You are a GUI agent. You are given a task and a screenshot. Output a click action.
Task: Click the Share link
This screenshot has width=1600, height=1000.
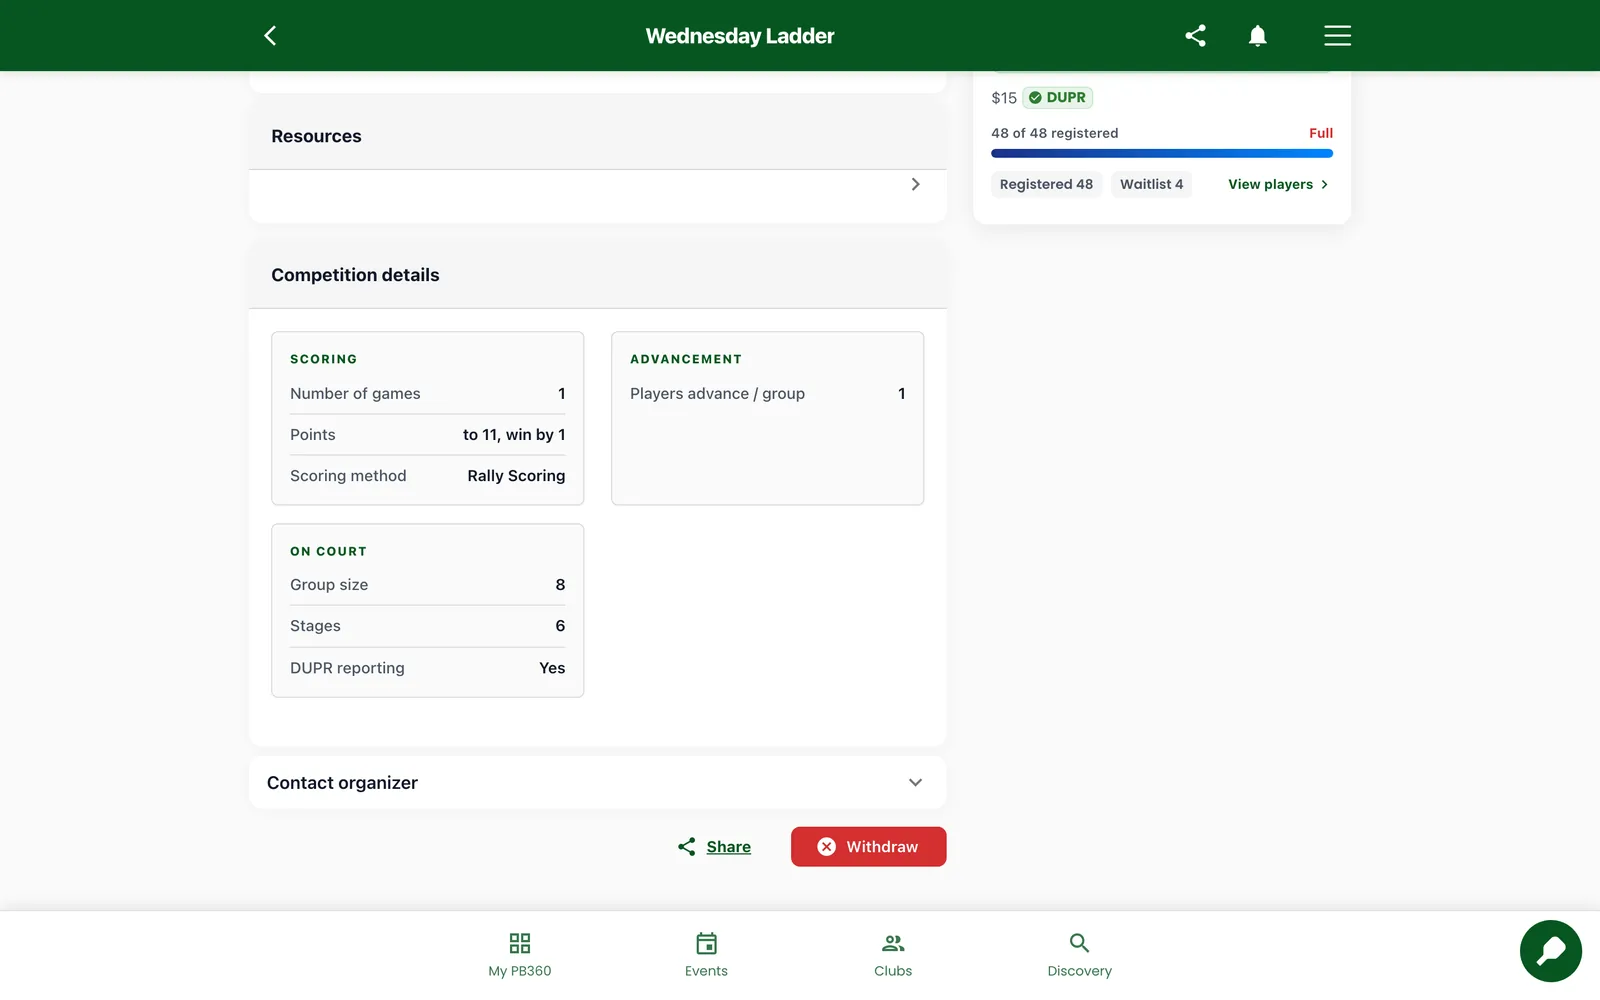click(x=728, y=847)
